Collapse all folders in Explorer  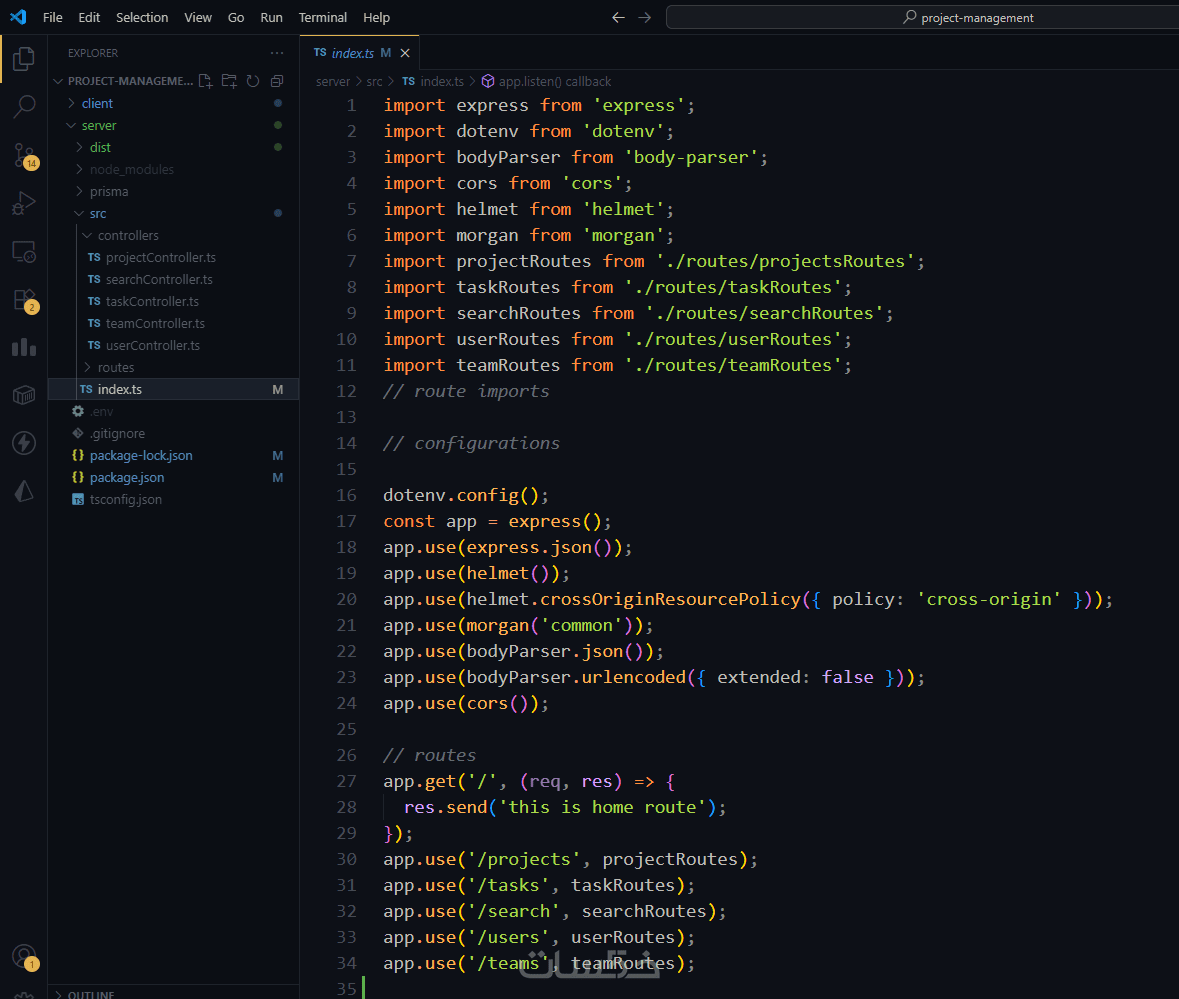[277, 81]
